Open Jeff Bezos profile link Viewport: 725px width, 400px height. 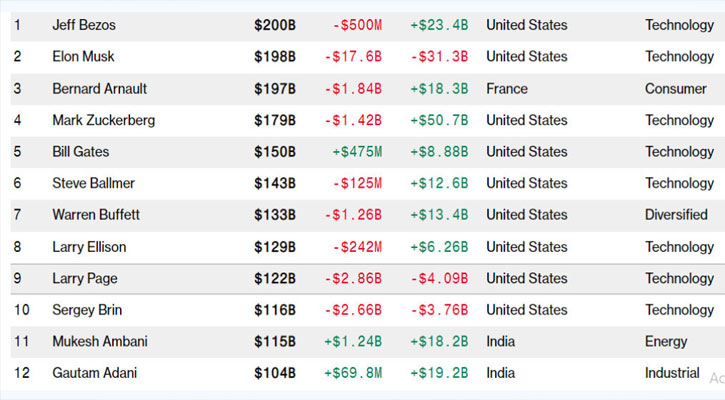[83, 25]
